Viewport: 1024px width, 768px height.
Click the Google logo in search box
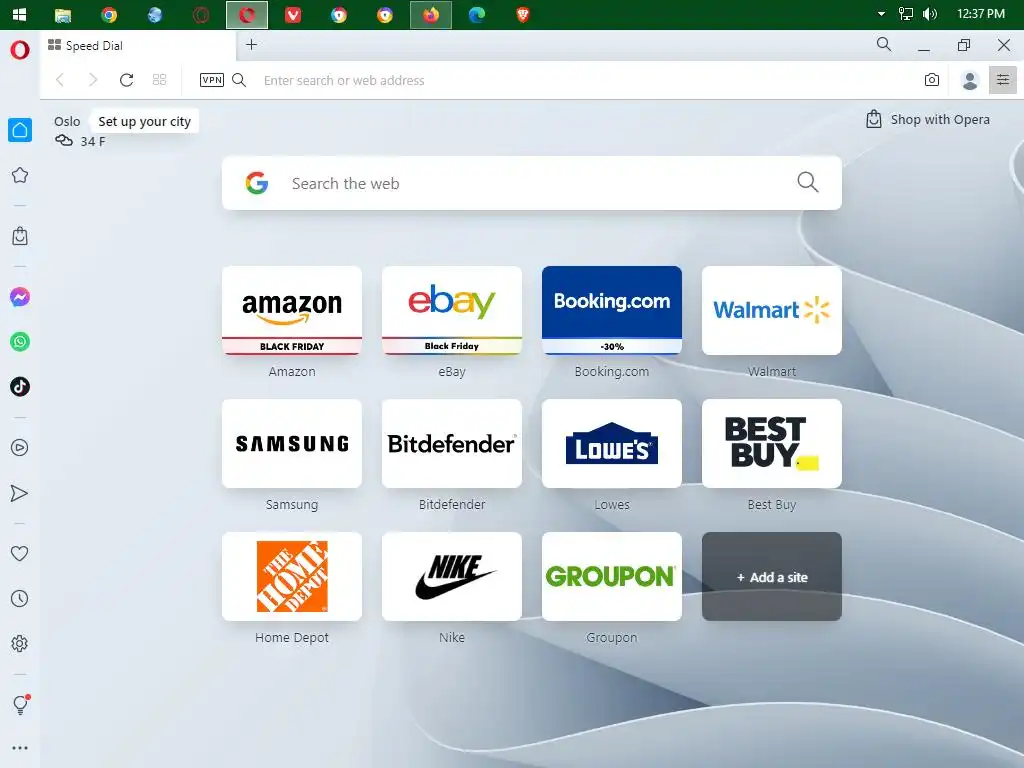pos(257,183)
